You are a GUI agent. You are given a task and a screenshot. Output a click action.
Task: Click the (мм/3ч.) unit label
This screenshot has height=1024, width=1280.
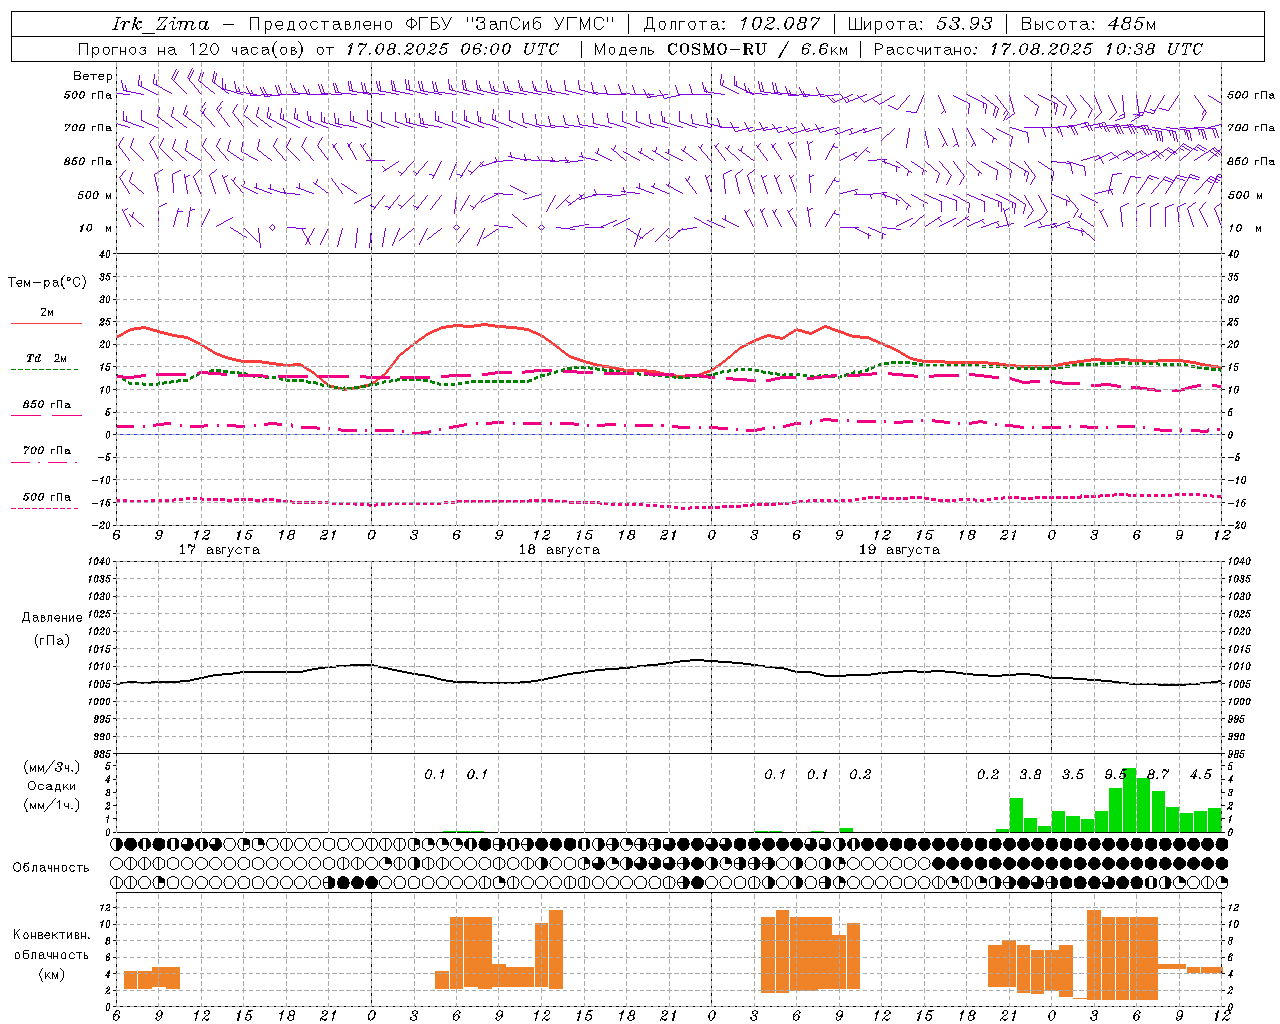[51, 767]
